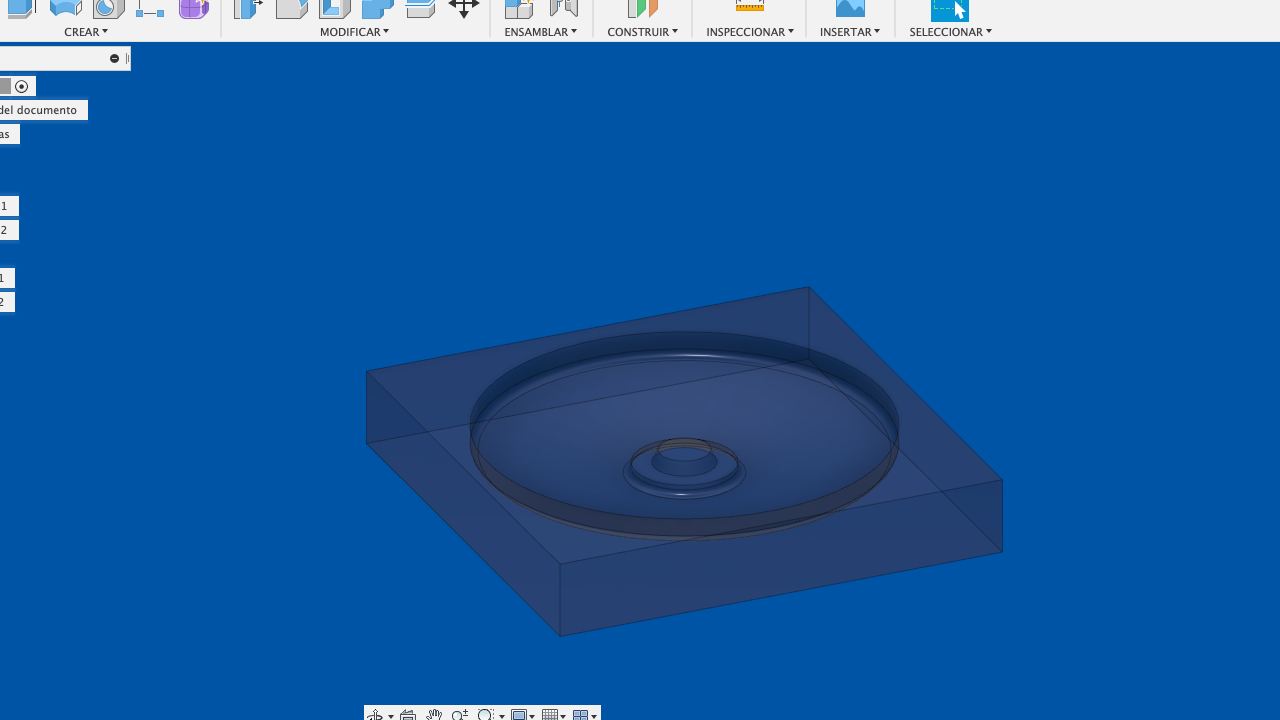Open the INSPECCIONAR menu

pos(749,32)
